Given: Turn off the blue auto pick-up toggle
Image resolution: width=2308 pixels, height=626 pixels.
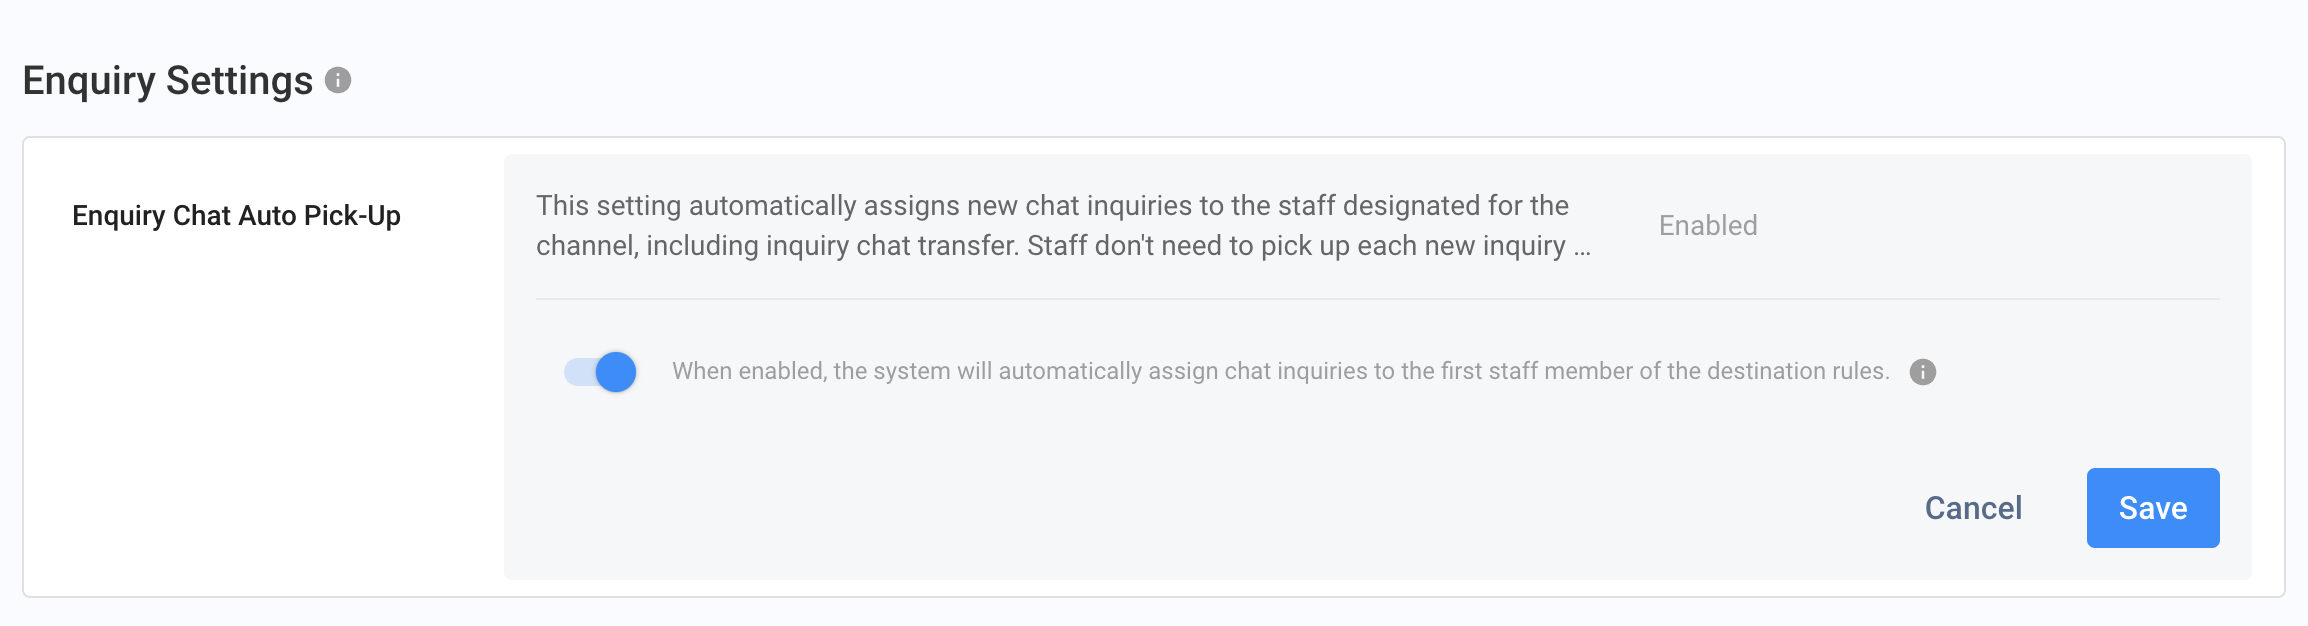Looking at the screenshot, I should (600, 372).
